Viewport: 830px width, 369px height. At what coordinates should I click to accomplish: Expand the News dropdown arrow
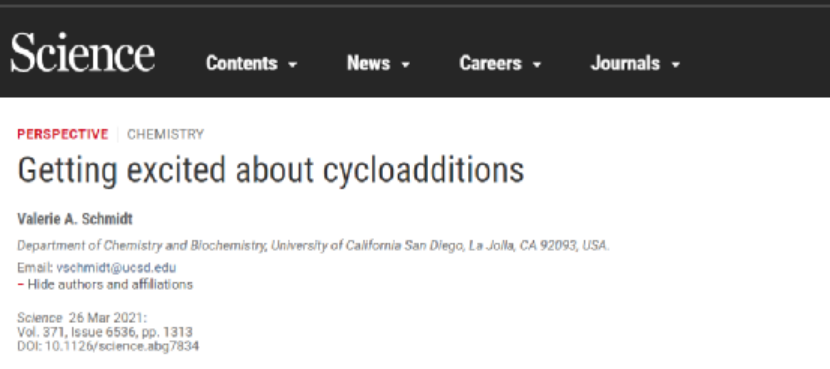pos(405,65)
